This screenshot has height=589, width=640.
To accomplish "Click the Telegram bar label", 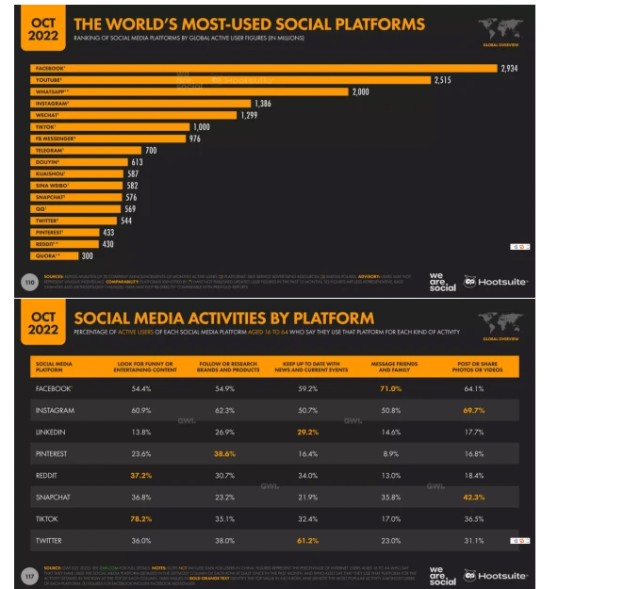I will [x=49, y=151].
